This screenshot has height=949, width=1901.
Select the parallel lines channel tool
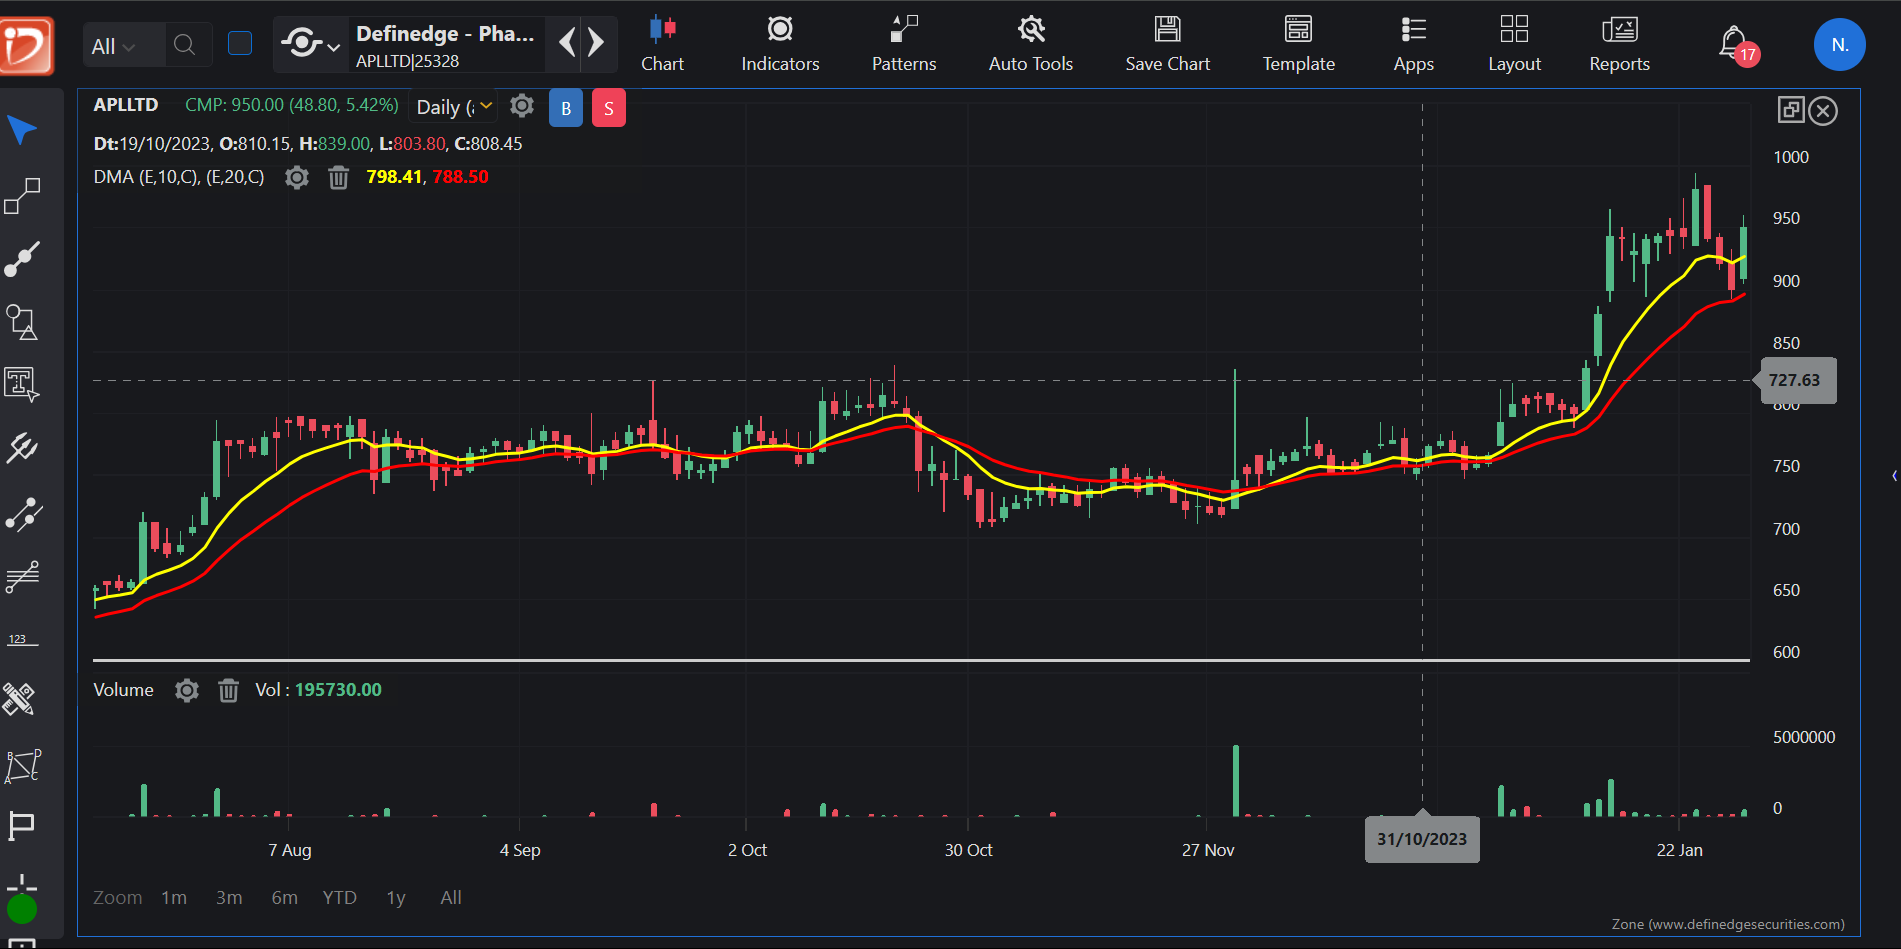[x=22, y=576]
